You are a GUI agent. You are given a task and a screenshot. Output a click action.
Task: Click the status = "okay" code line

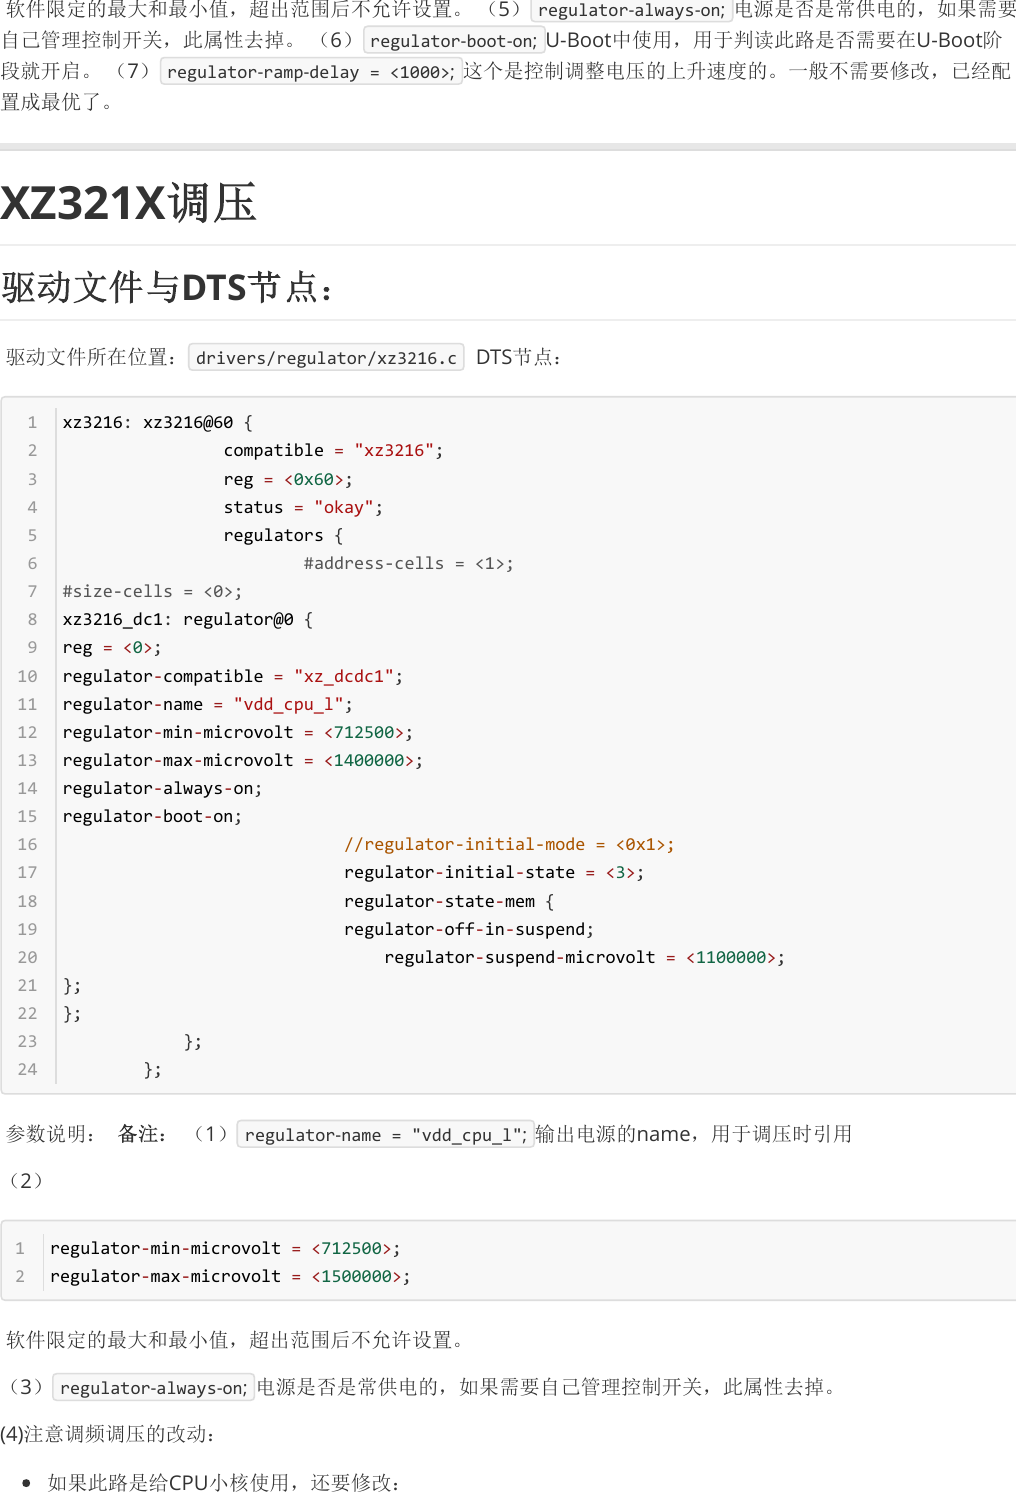click(302, 508)
